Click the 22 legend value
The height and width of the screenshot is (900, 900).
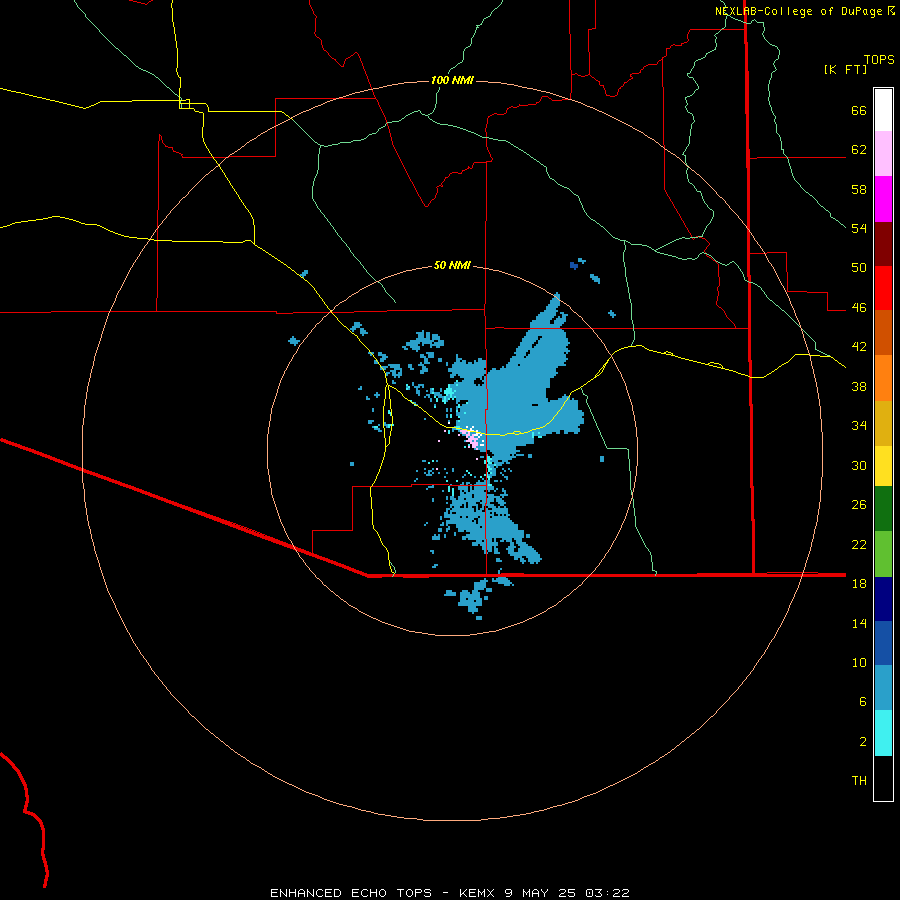point(859,544)
